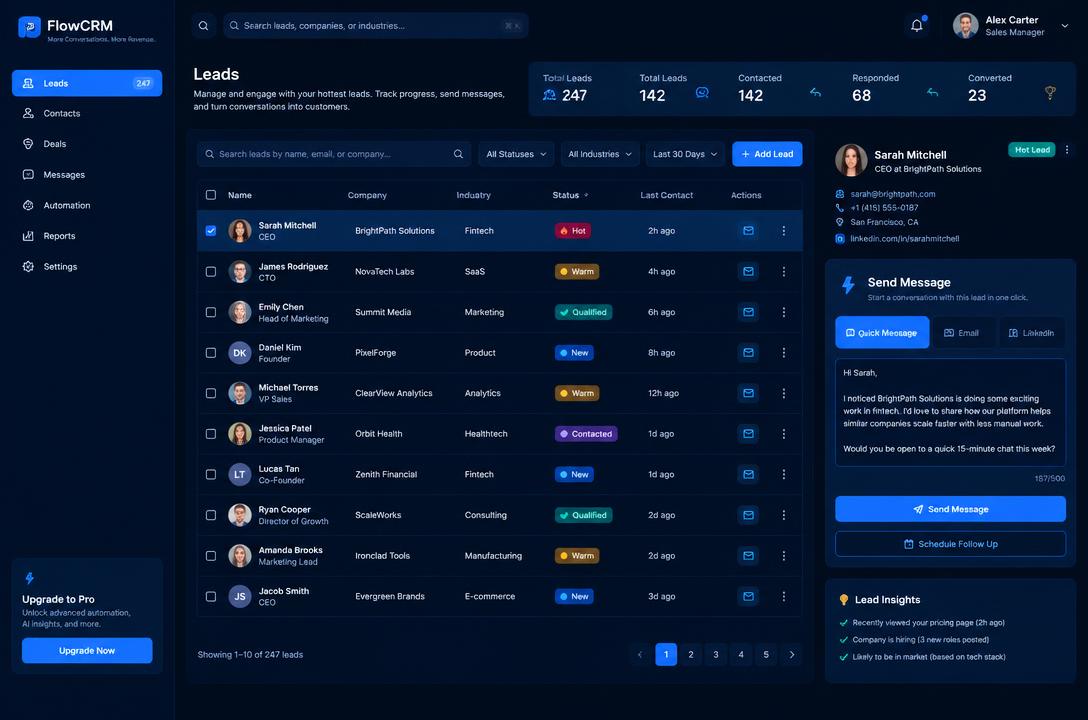Open three-dot menu for Daniel Kim row

783,352
